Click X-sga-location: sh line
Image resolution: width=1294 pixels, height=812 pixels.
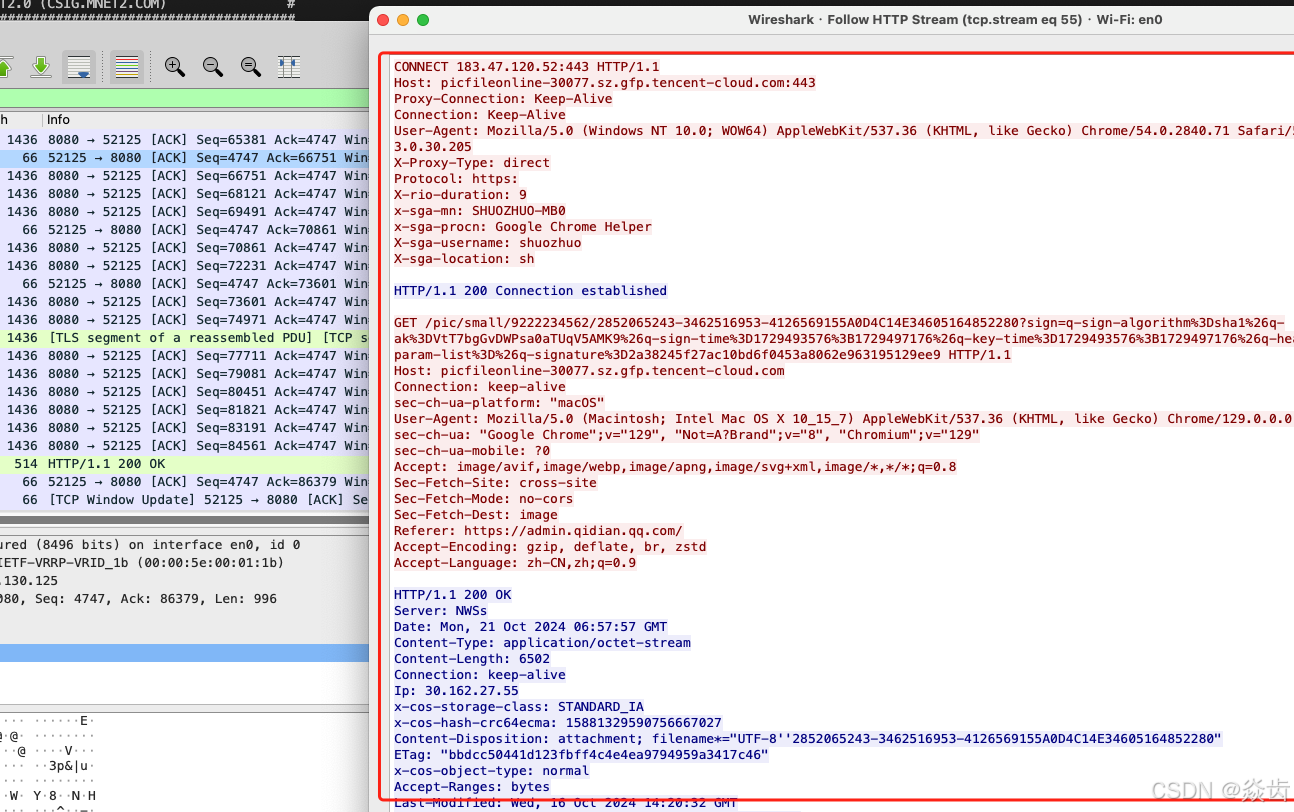(464, 259)
